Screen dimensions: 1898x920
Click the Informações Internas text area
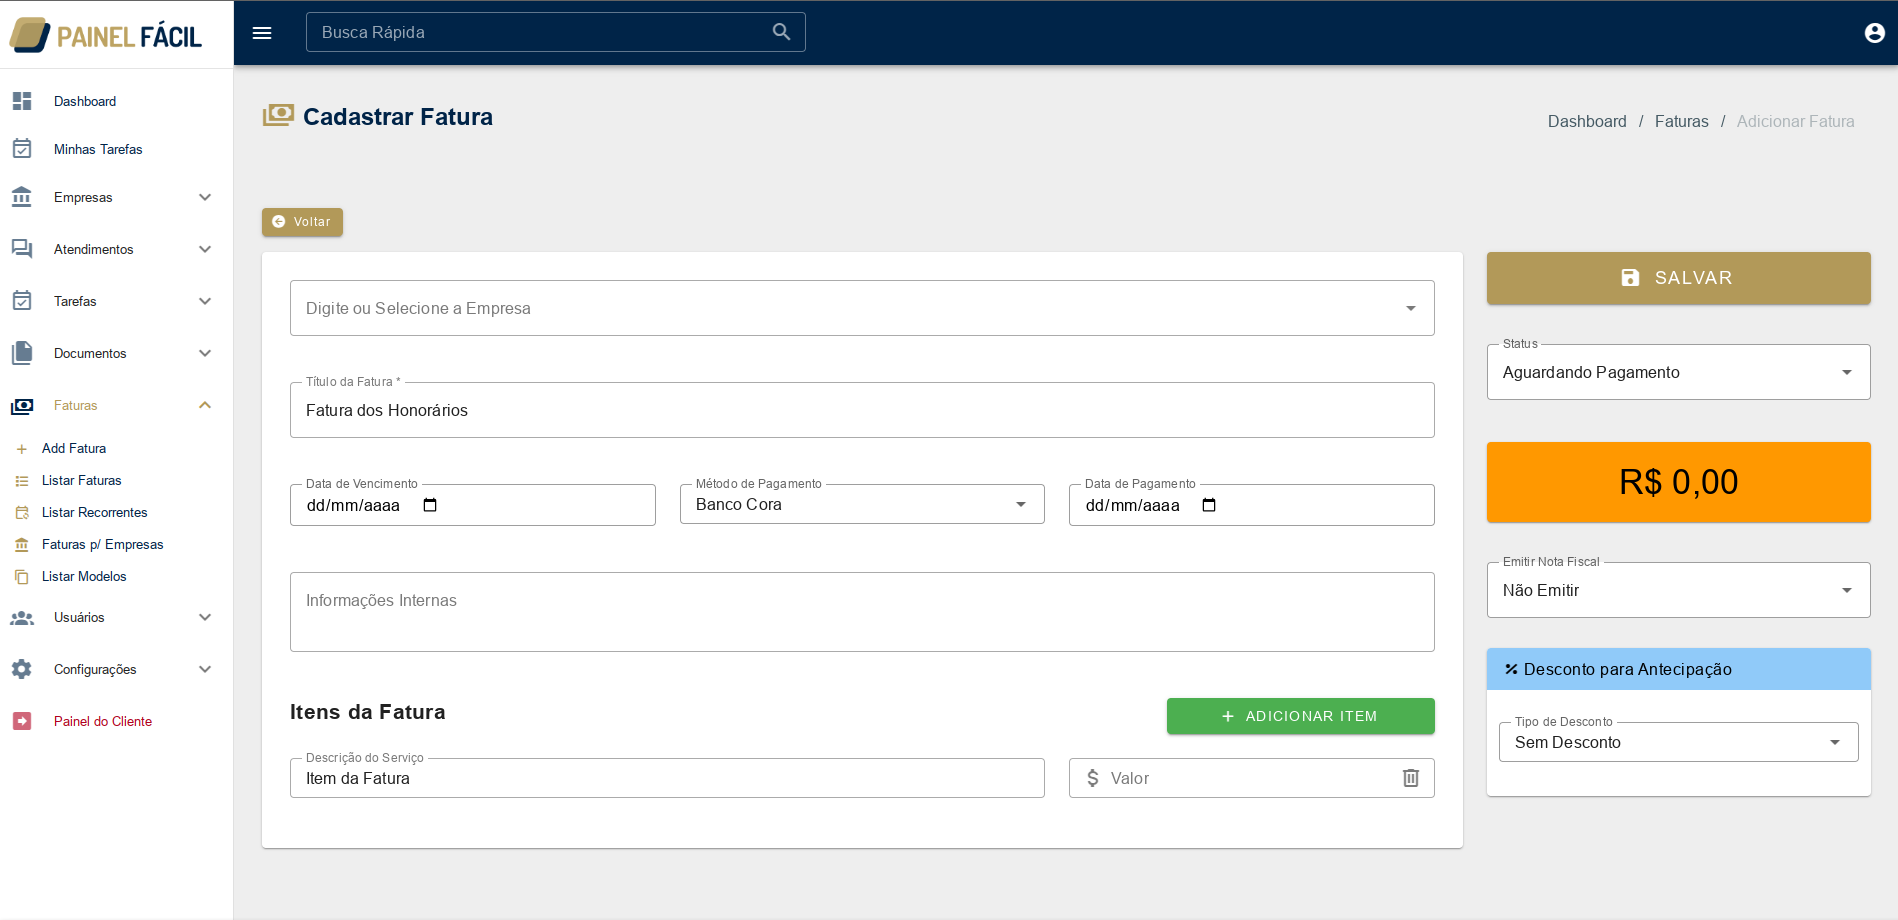862,612
